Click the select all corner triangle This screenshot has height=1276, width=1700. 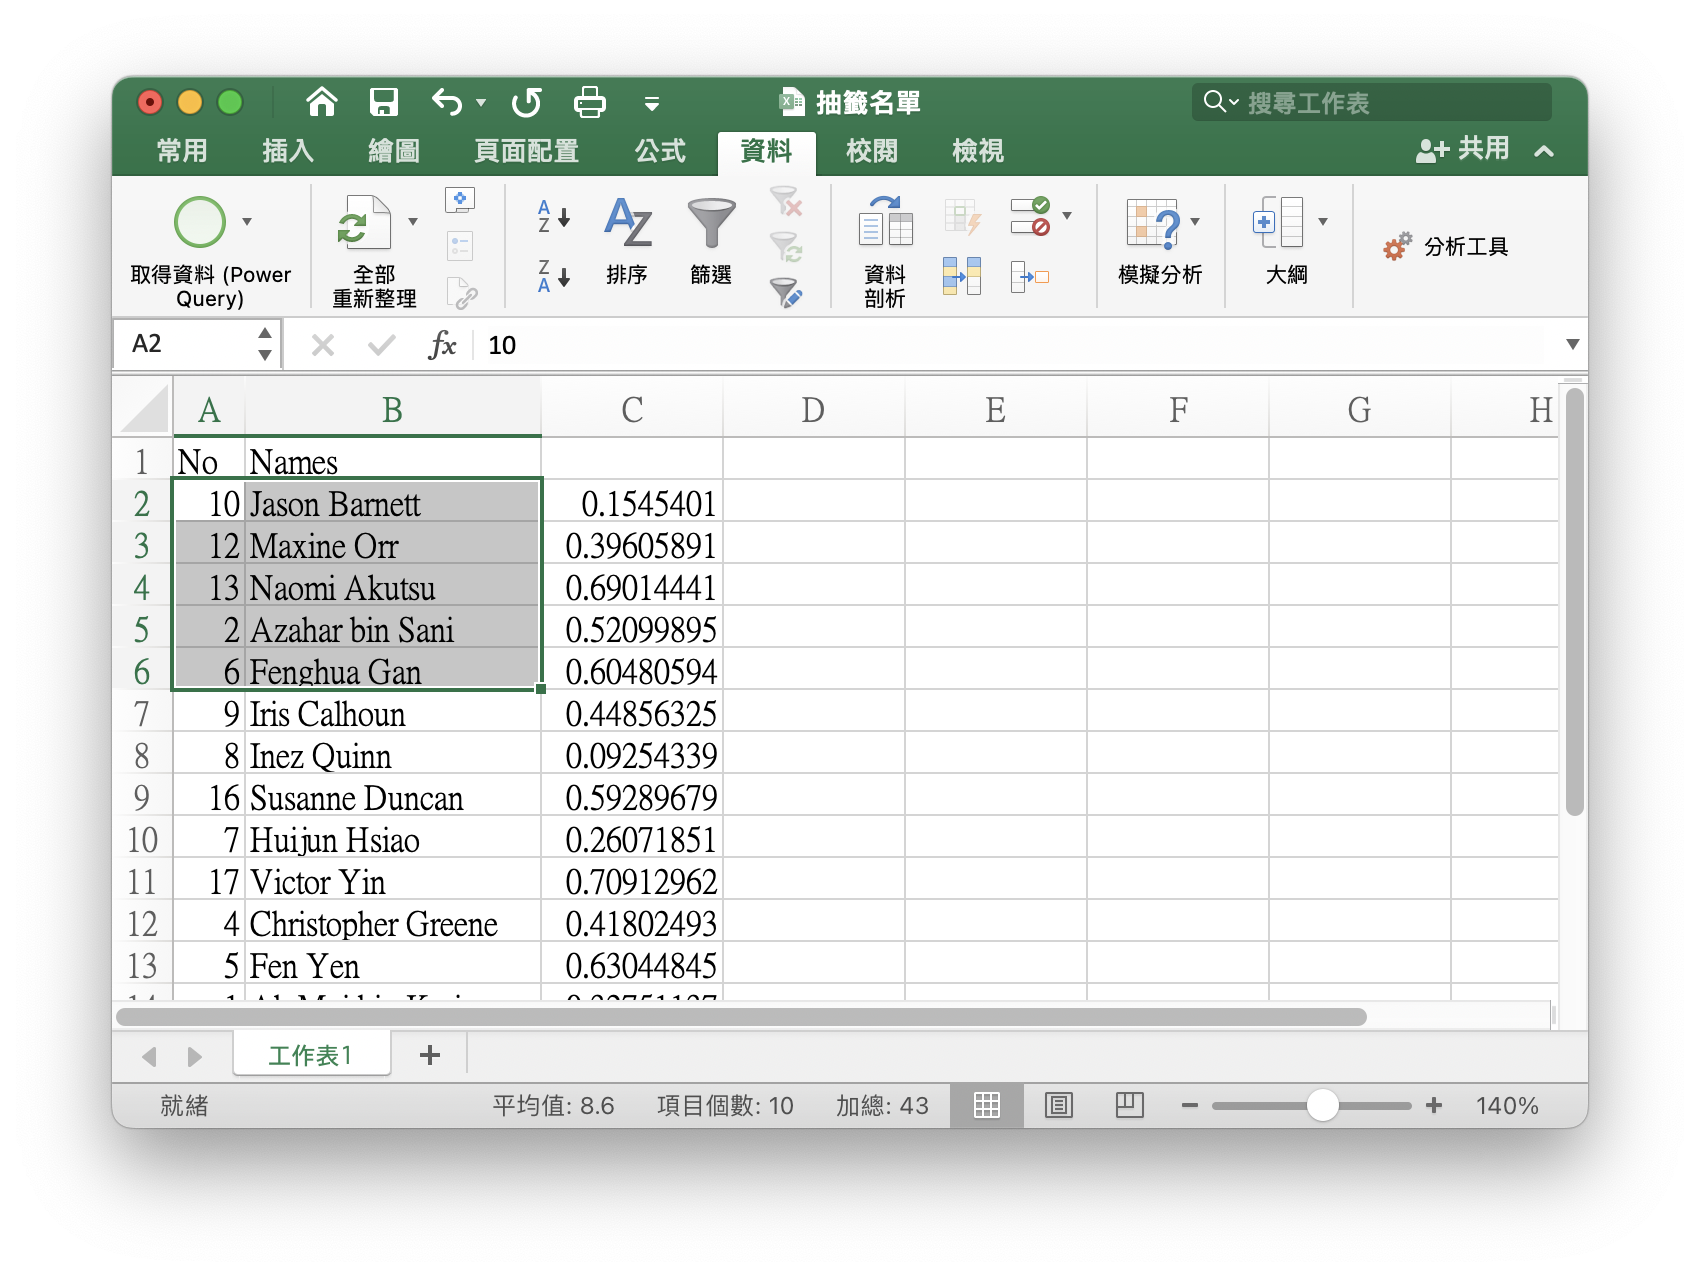click(145, 410)
